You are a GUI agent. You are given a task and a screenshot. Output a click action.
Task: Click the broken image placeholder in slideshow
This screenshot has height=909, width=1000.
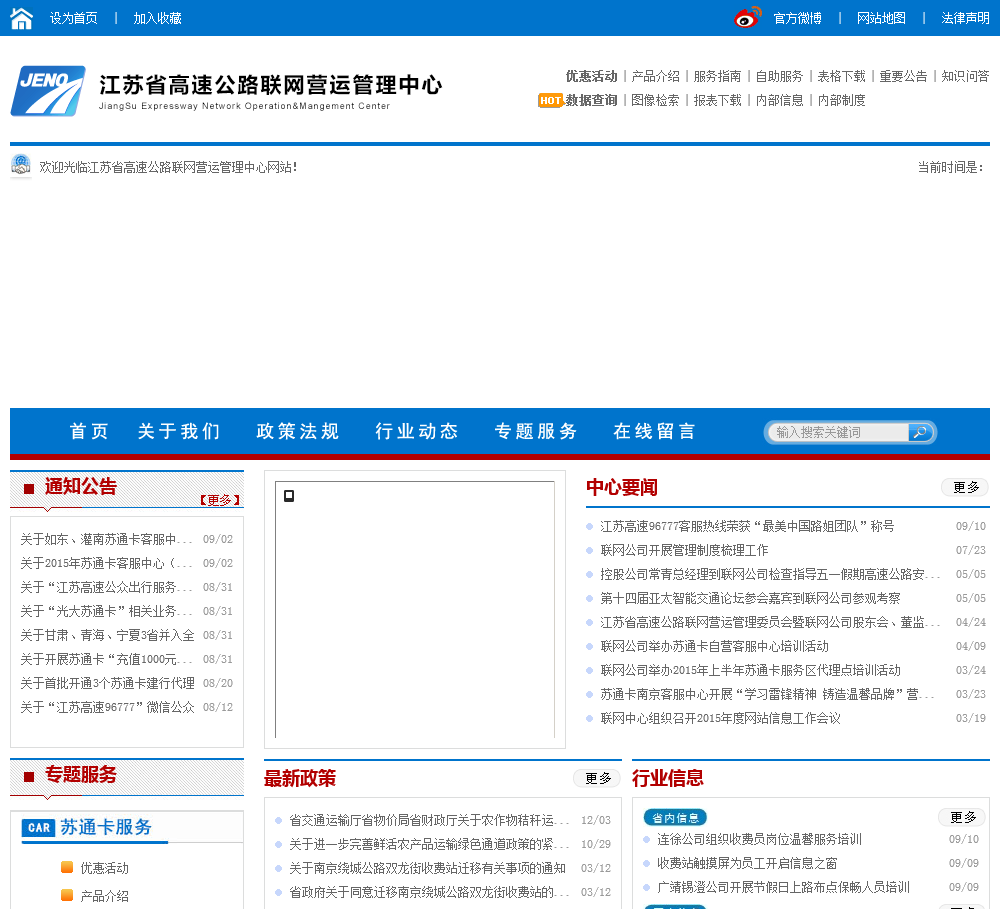(289, 496)
